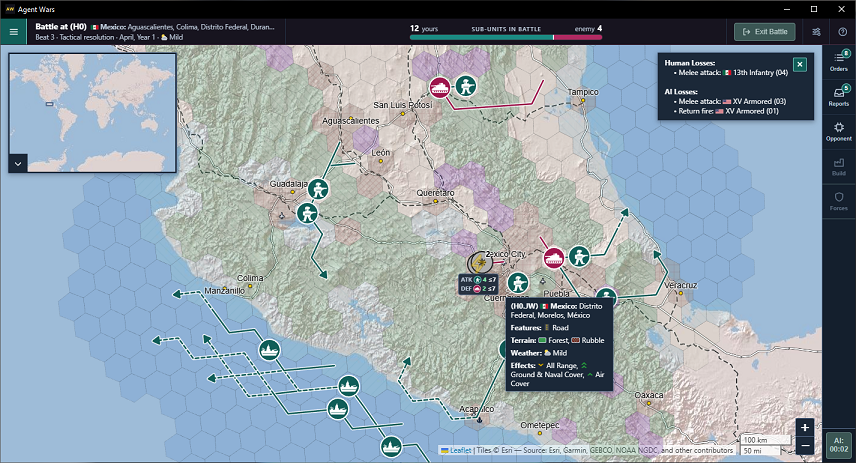Viewport: 856px width, 463px height.
Task: Click the Colima city label
Action: click(250, 278)
